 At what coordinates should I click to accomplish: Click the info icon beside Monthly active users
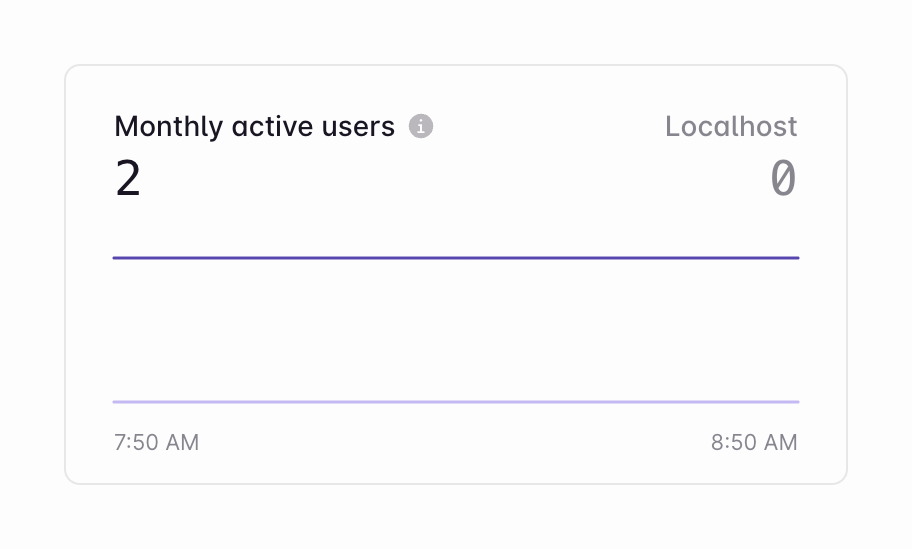tap(421, 127)
